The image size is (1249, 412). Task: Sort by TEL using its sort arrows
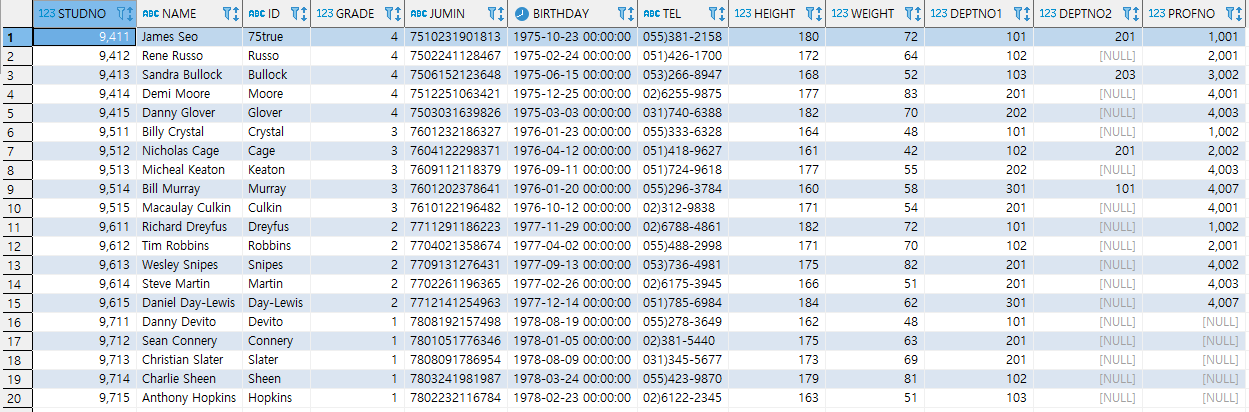[x=722, y=14]
